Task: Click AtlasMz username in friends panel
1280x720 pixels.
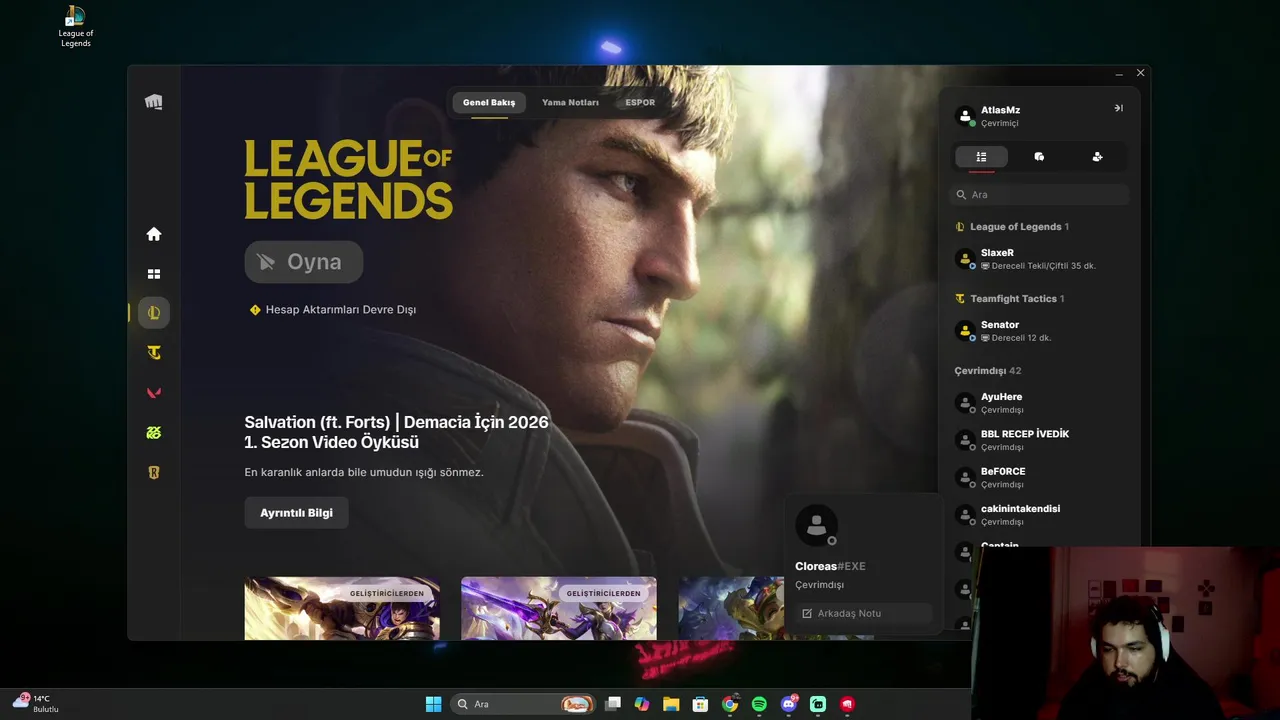Action: click(x=1000, y=110)
